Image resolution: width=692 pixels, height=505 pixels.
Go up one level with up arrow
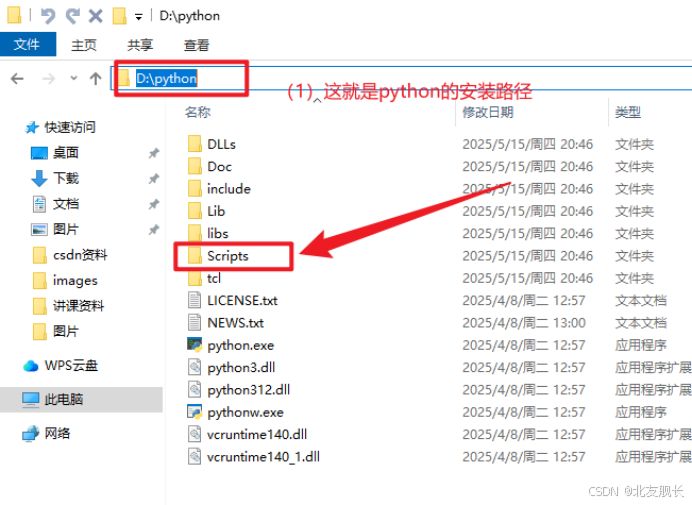[95, 79]
